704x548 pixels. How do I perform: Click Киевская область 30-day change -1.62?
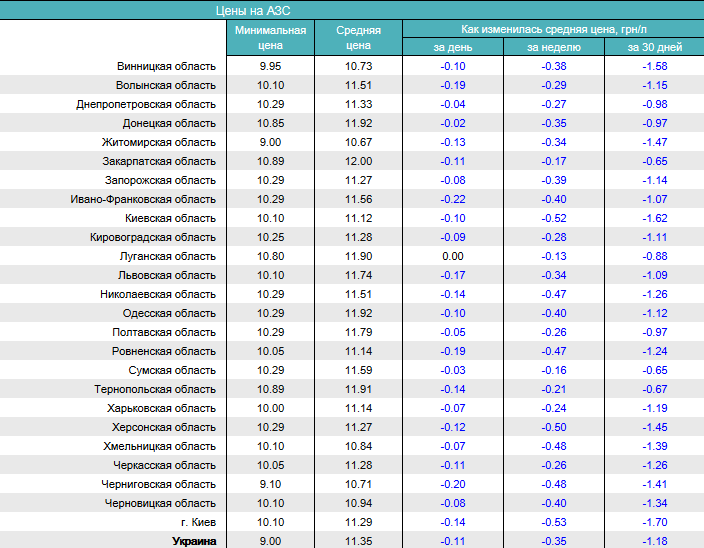[653, 218]
